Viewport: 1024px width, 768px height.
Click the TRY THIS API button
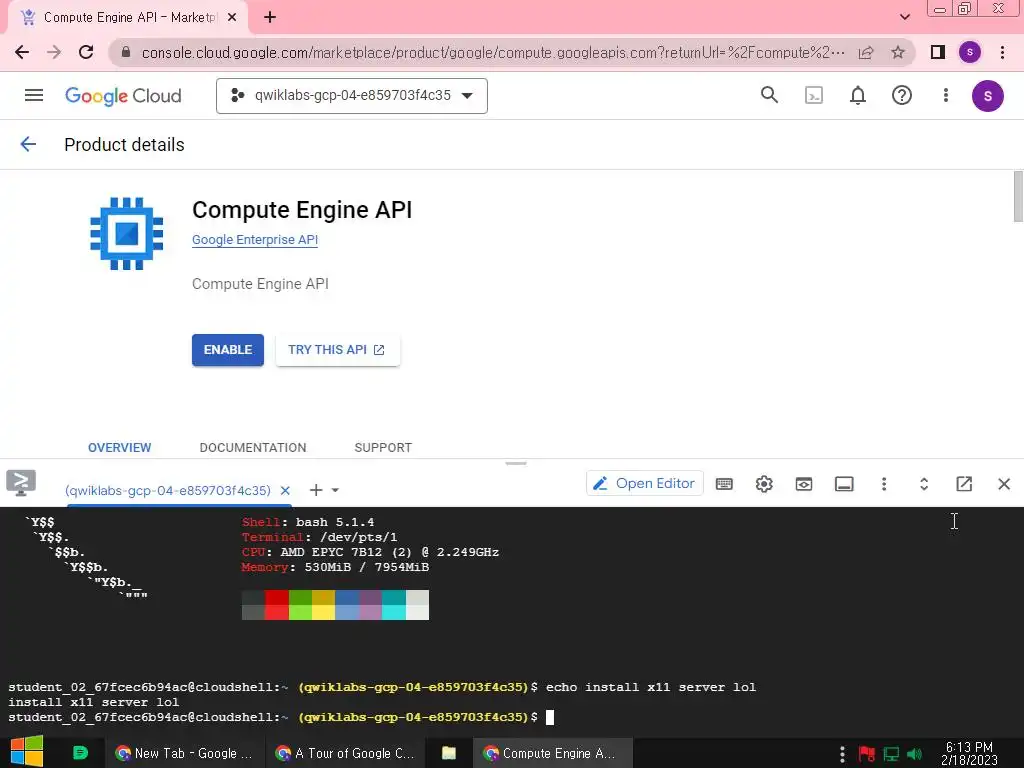338,350
